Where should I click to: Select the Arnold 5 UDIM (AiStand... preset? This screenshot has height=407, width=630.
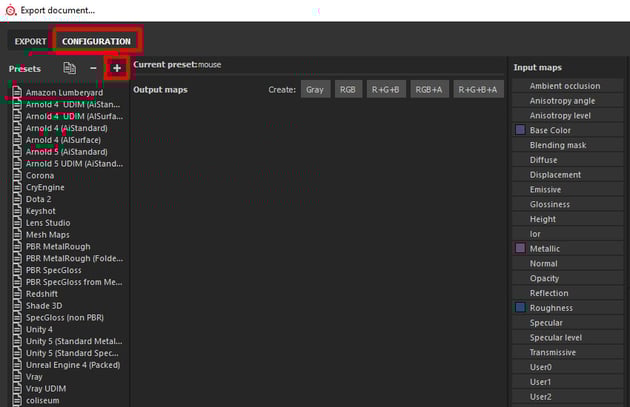tap(74, 164)
